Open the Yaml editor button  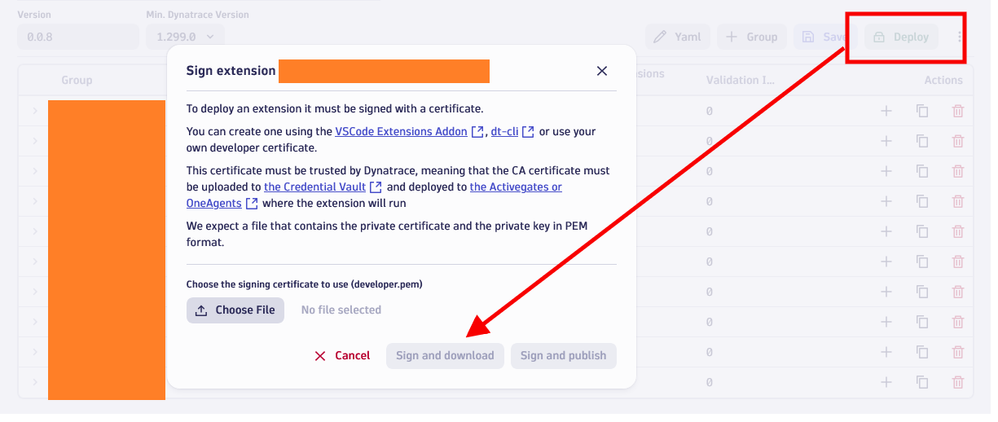677,37
